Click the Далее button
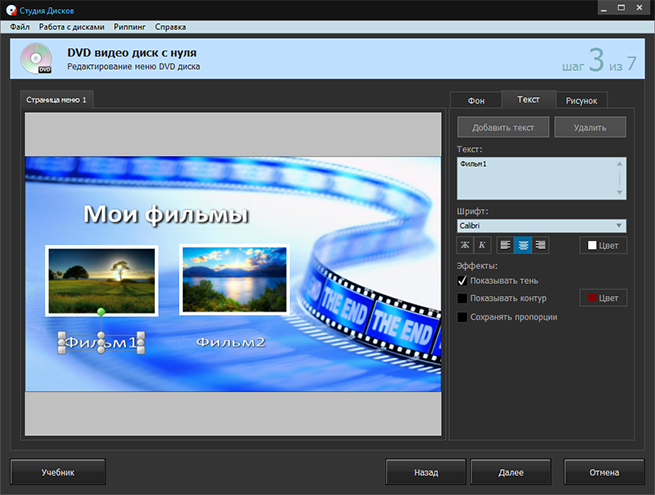 click(x=510, y=472)
